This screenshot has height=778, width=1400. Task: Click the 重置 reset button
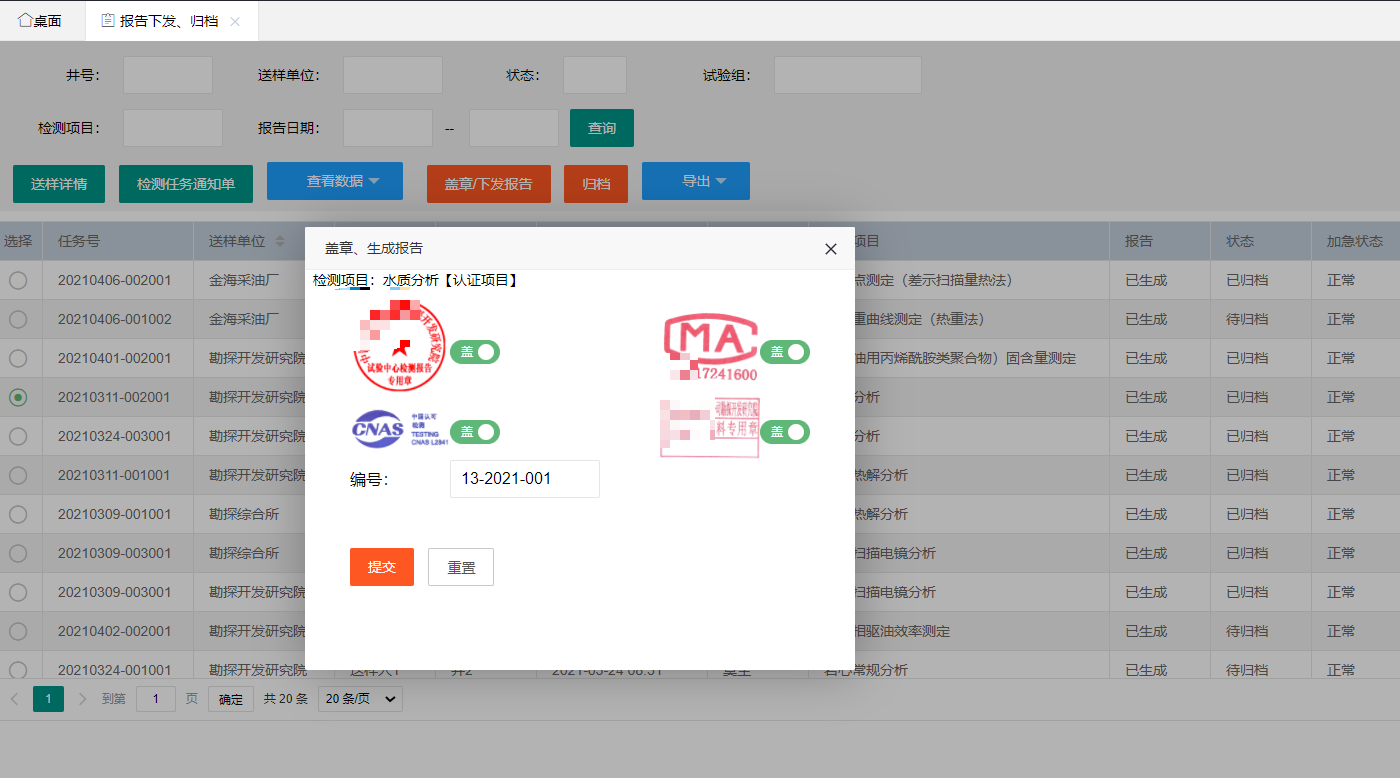[460, 567]
